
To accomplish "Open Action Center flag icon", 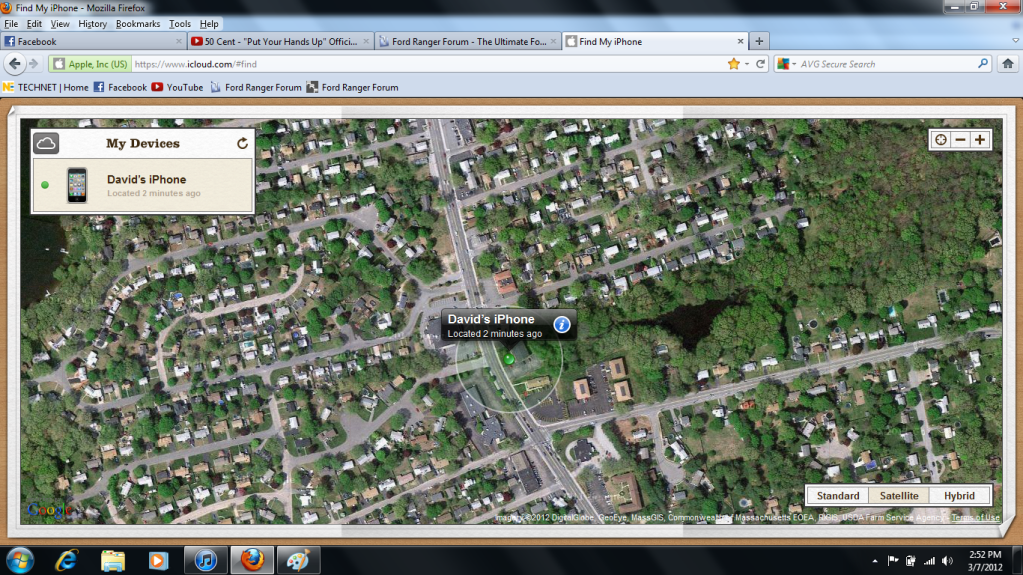I will pyautogui.click(x=893, y=561).
